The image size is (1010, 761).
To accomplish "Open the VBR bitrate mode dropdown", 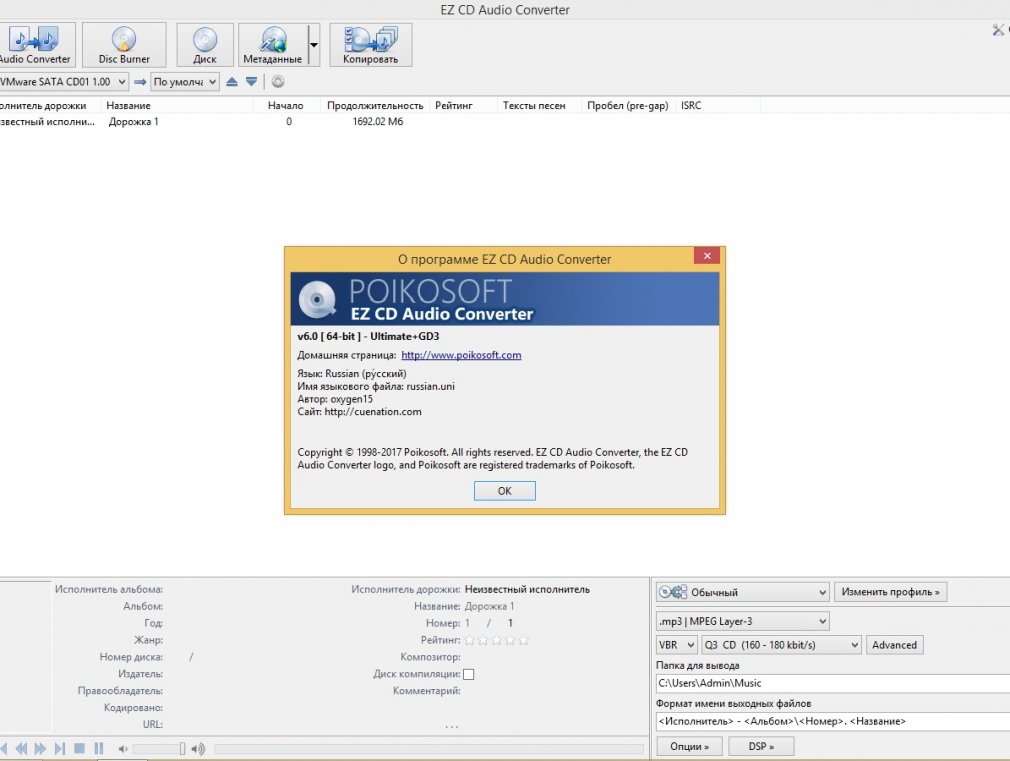I will [x=676, y=645].
